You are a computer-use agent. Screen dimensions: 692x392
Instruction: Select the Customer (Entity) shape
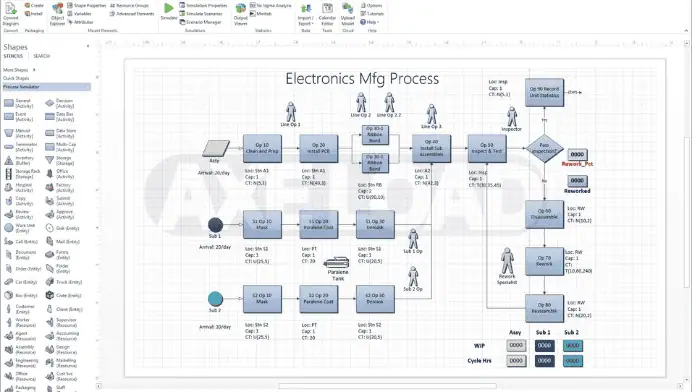[19, 309]
